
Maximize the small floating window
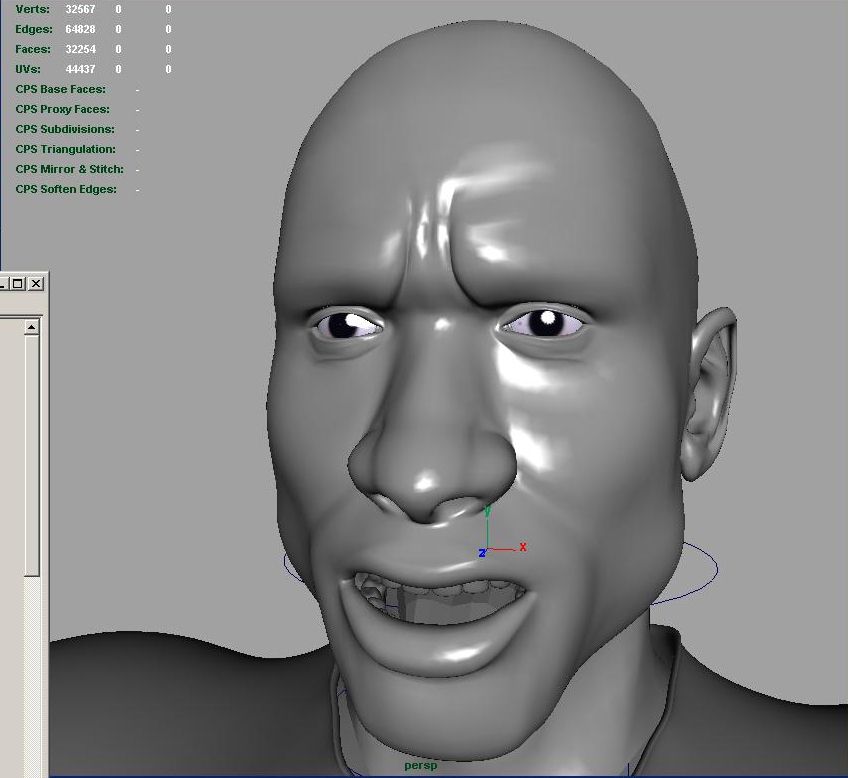click(x=18, y=284)
